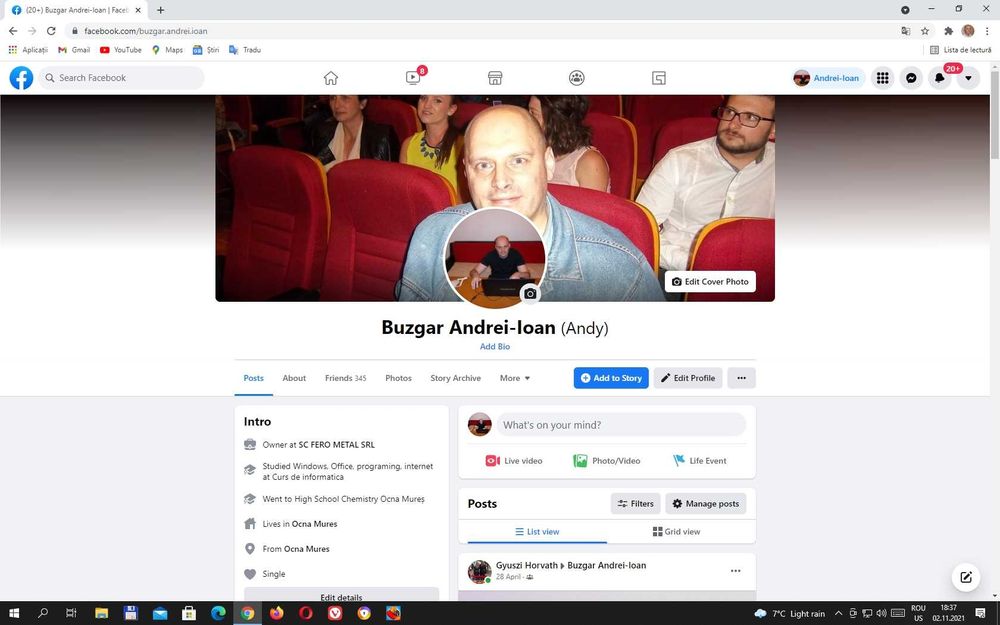Viewport: 1000px width, 625px height.
Task: Open Lista de lectură reading list
Action: [x=960, y=50]
